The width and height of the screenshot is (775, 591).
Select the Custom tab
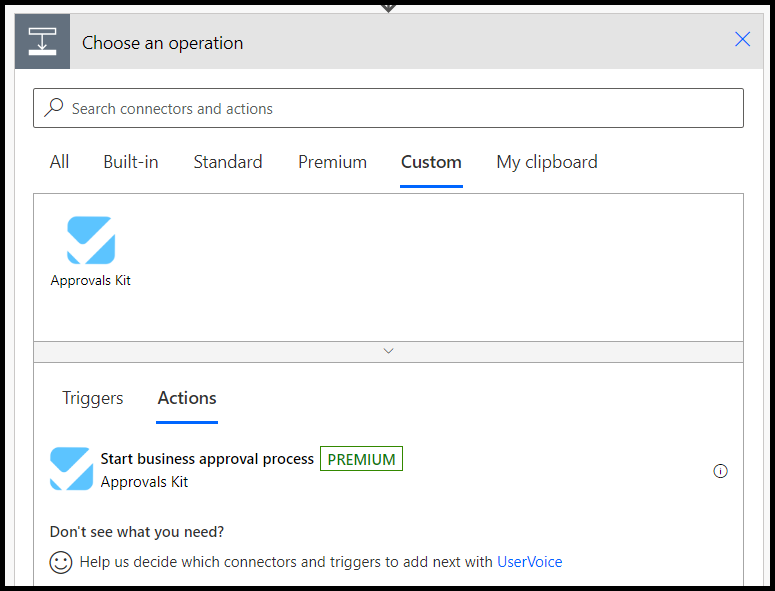(431, 162)
